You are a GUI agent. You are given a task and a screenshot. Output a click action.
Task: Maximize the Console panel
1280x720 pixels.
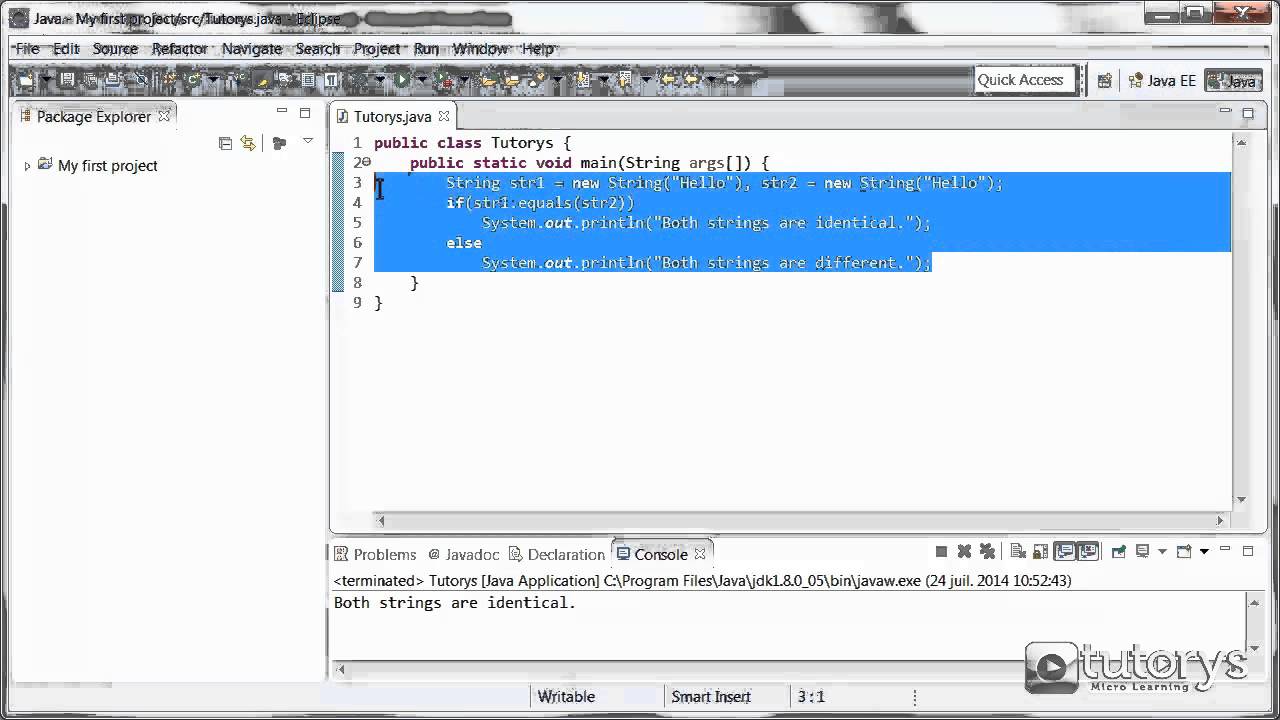tap(1248, 551)
